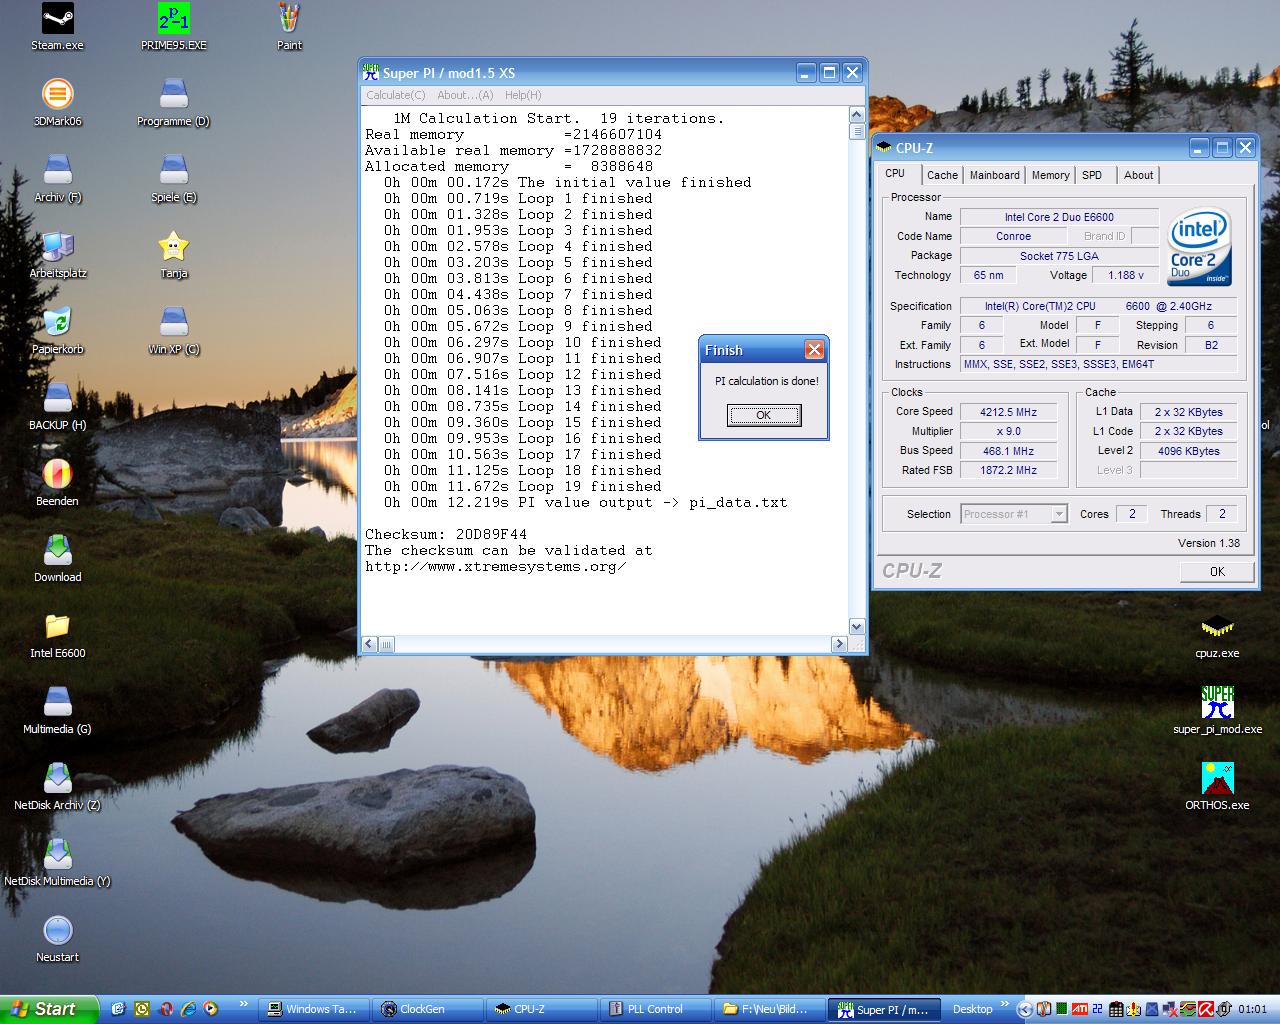Open the 3DMark06 desktop icon
The image size is (1280, 1024).
click(58, 103)
